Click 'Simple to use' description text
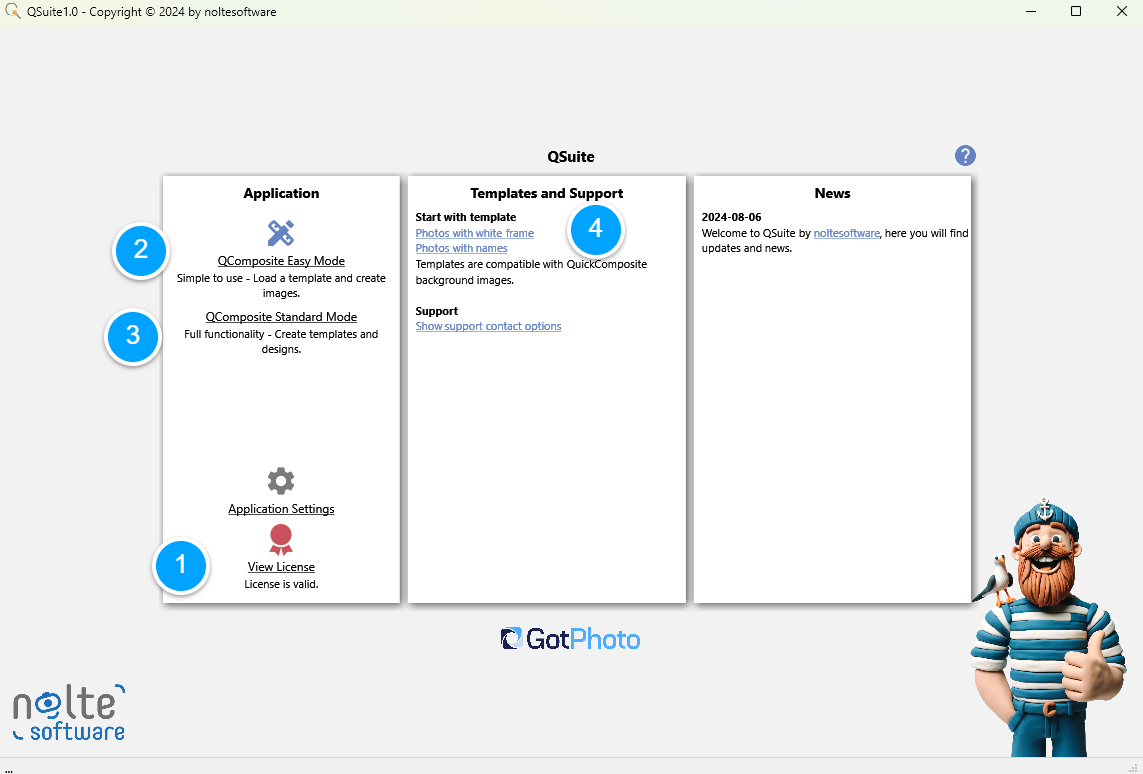The image size is (1143, 774). point(281,286)
